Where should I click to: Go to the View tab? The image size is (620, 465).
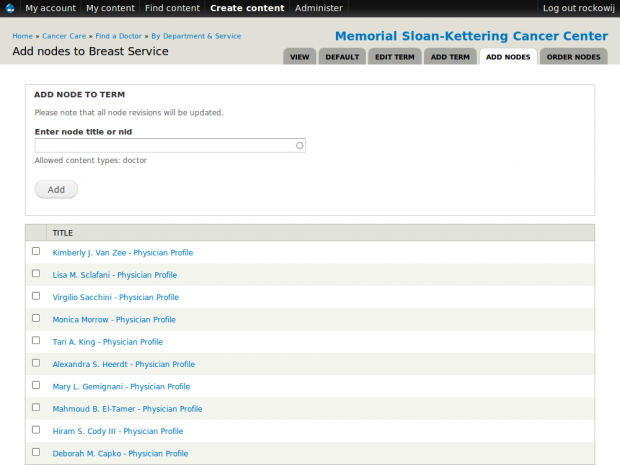(300, 57)
